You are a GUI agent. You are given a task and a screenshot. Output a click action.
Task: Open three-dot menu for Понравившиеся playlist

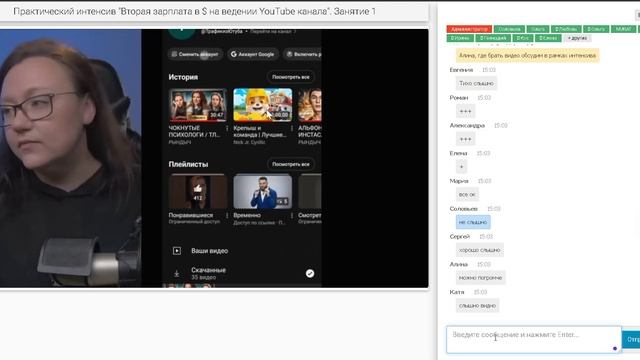227,215
